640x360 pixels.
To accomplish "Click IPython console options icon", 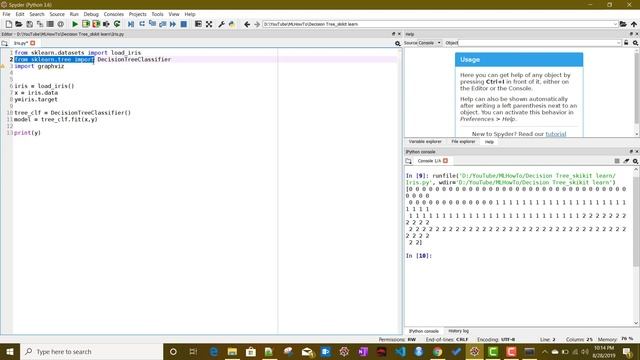I will pyautogui.click(x=635, y=161).
